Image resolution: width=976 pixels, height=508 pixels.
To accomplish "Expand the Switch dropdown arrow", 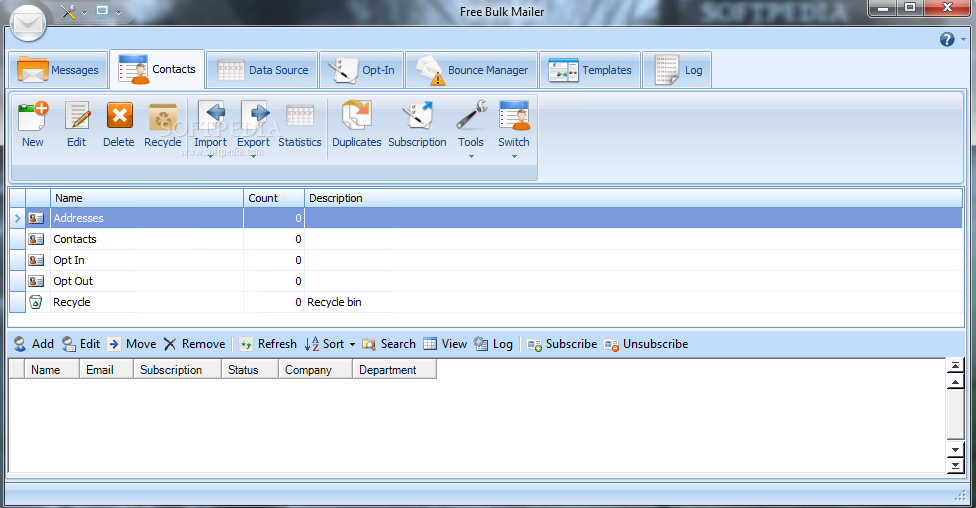I will click(x=514, y=156).
